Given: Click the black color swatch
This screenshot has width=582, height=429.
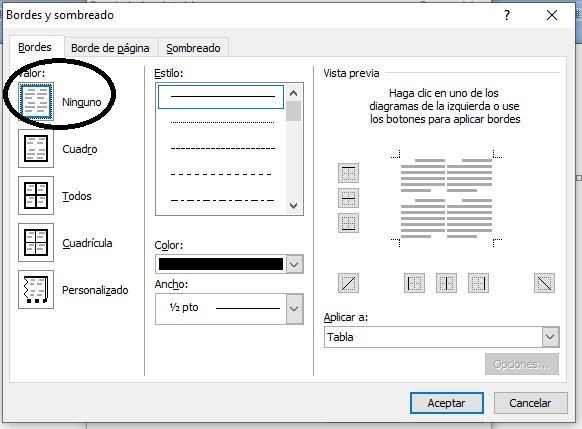Looking at the screenshot, I should point(221,264).
